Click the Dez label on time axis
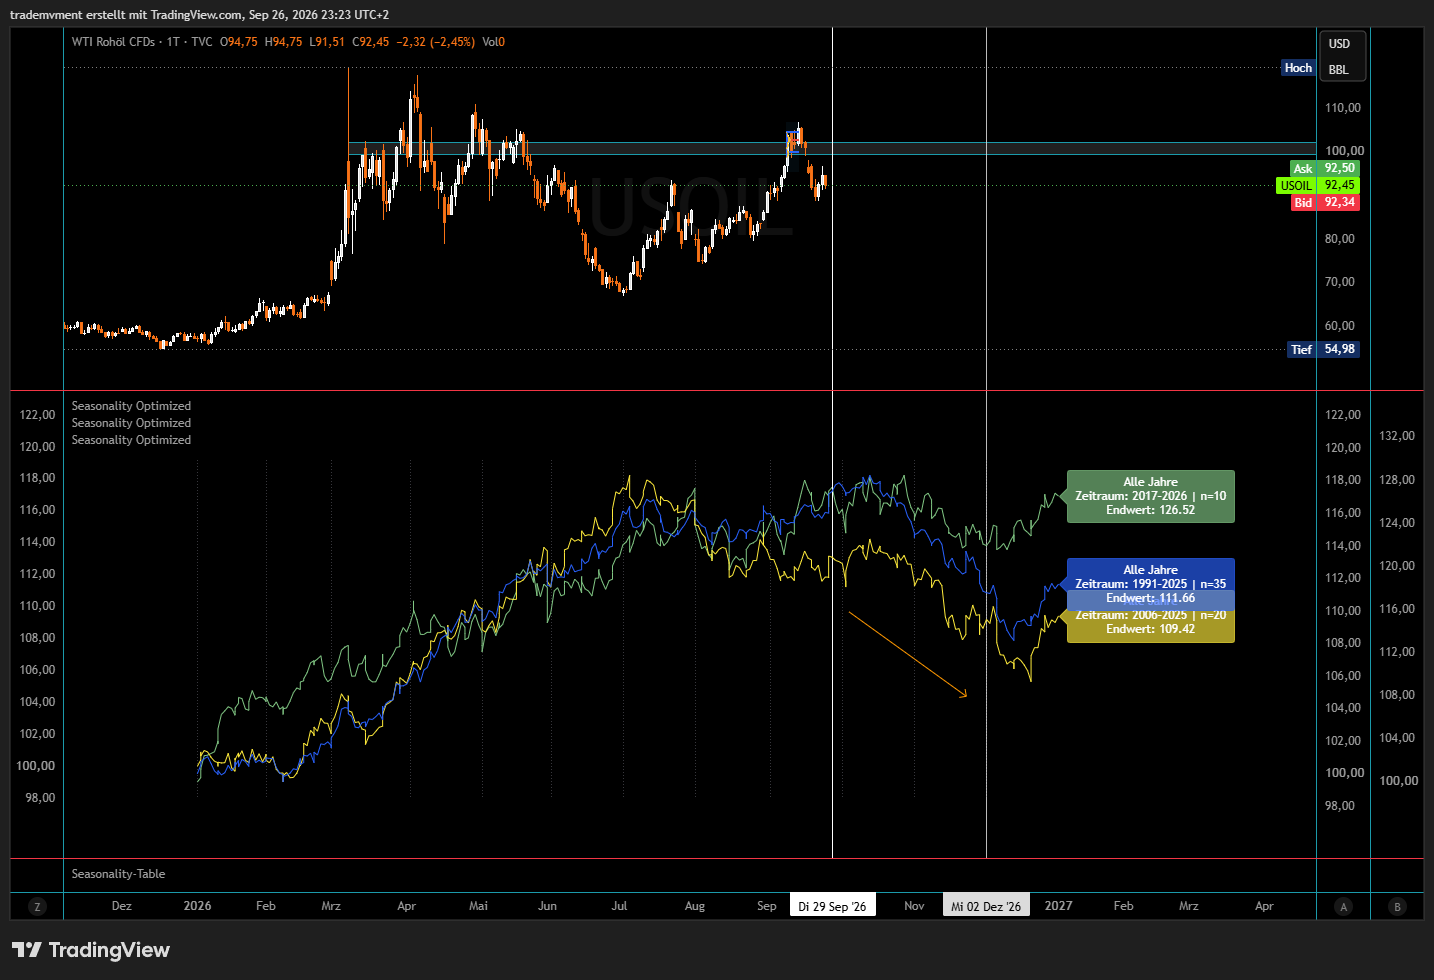This screenshot has width=1434, height=980. click(x=121, y=906)
